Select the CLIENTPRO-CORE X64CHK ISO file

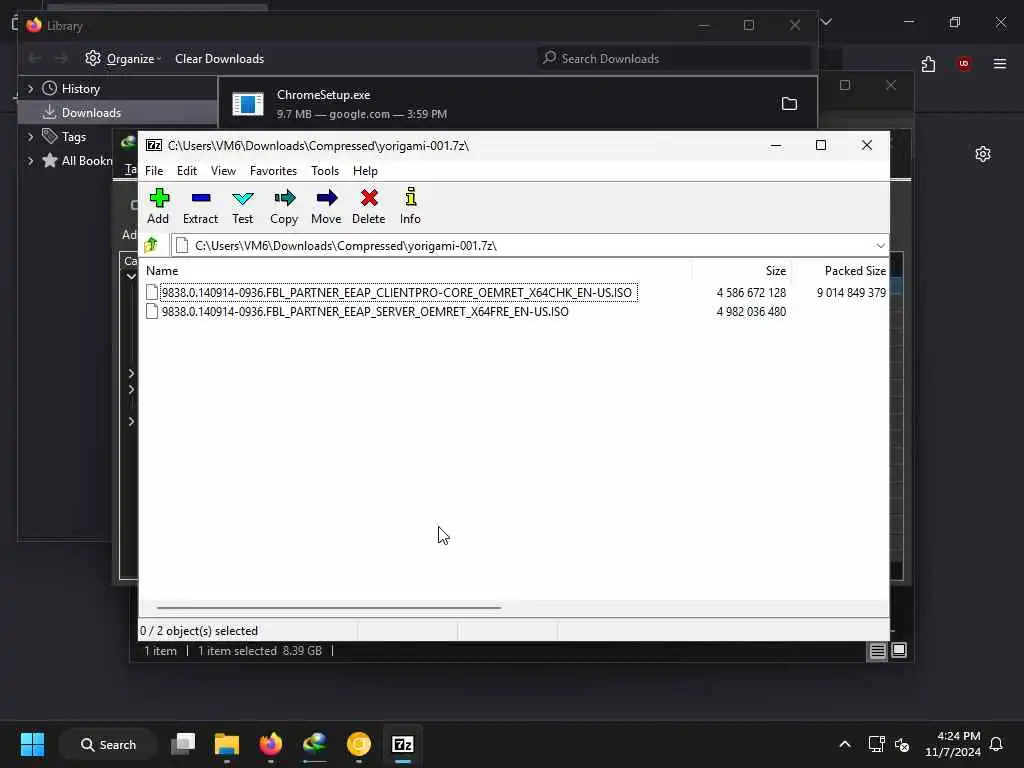(x=397, y=293)
